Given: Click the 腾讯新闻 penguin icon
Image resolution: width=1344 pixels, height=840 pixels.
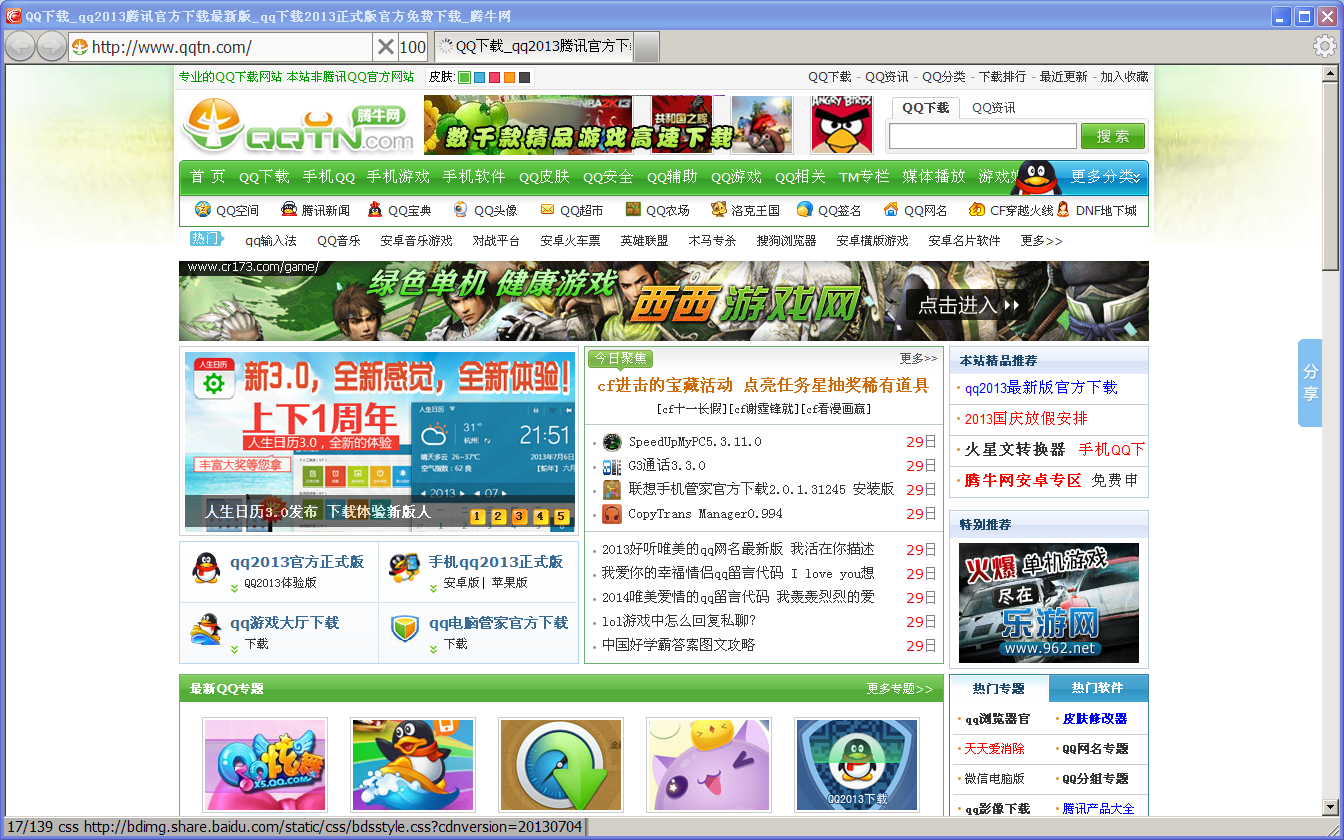Looking at the screenshot, I should (x=289, y=209).
